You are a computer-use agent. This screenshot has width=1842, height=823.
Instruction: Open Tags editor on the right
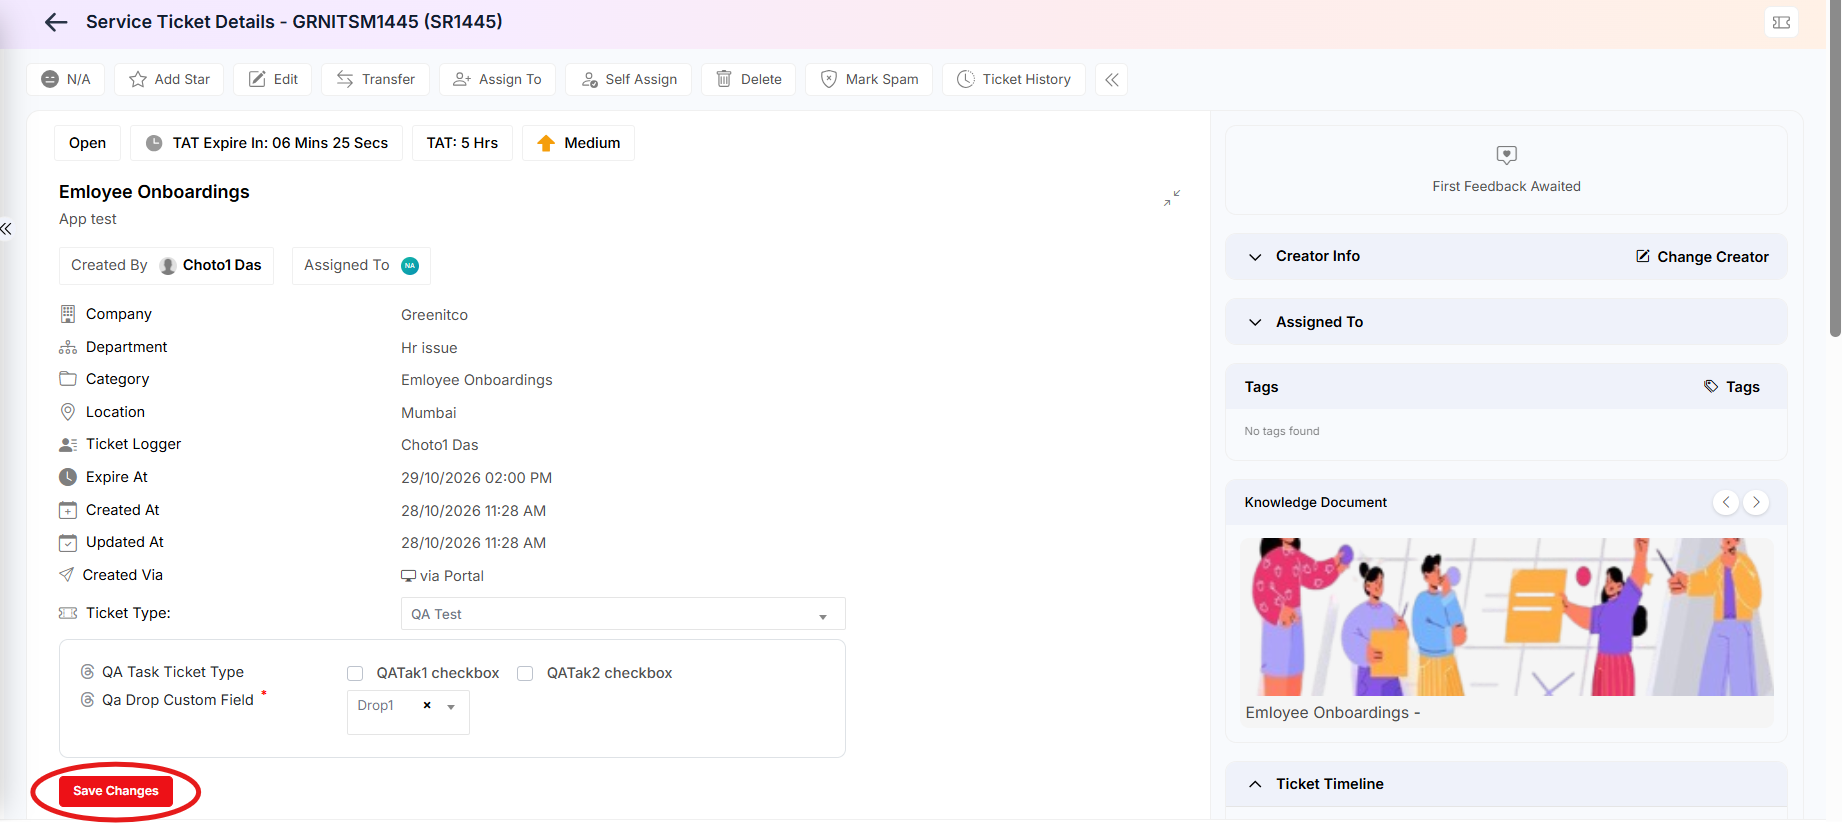(x=1732, y=387)
